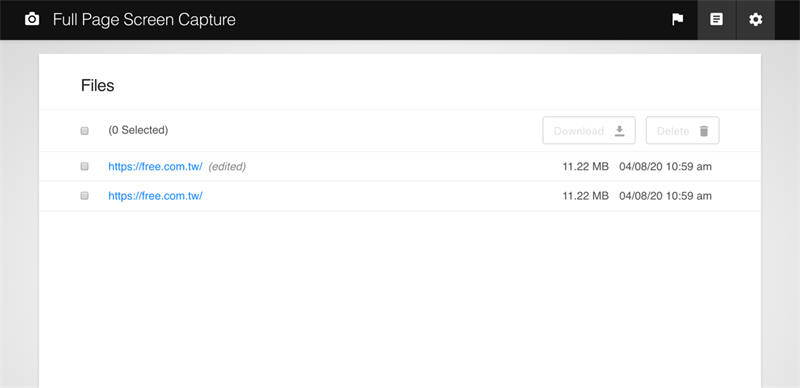Screen dimensions: 800x388
Task: Click the 04/08/20 date of edited file
Action: 640,166
